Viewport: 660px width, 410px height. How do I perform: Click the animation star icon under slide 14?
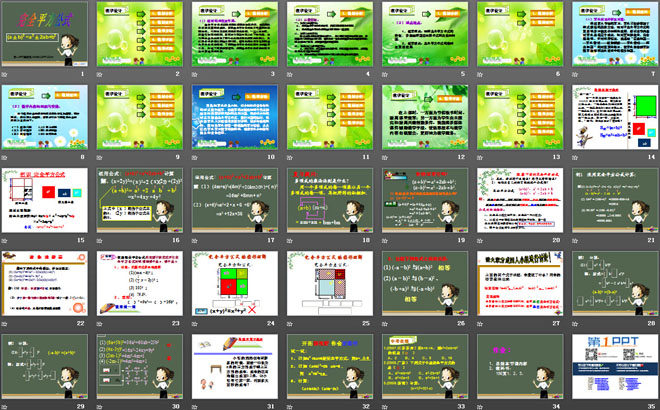575,157
